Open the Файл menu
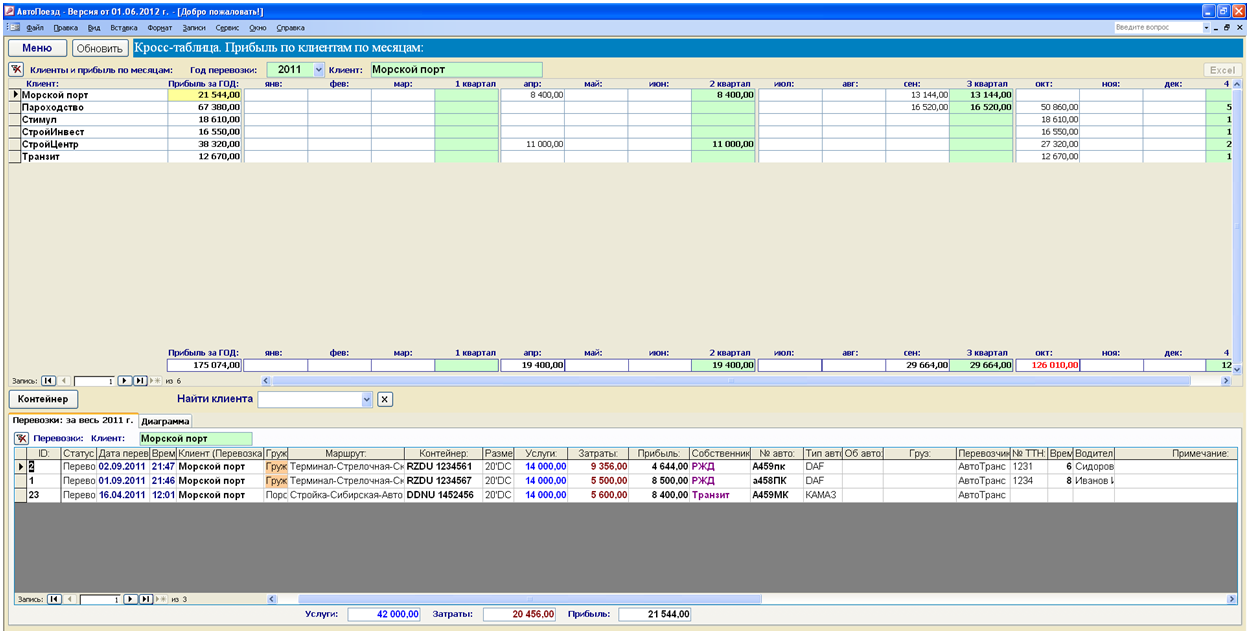The image size is (1250, 631). (35, 28)
